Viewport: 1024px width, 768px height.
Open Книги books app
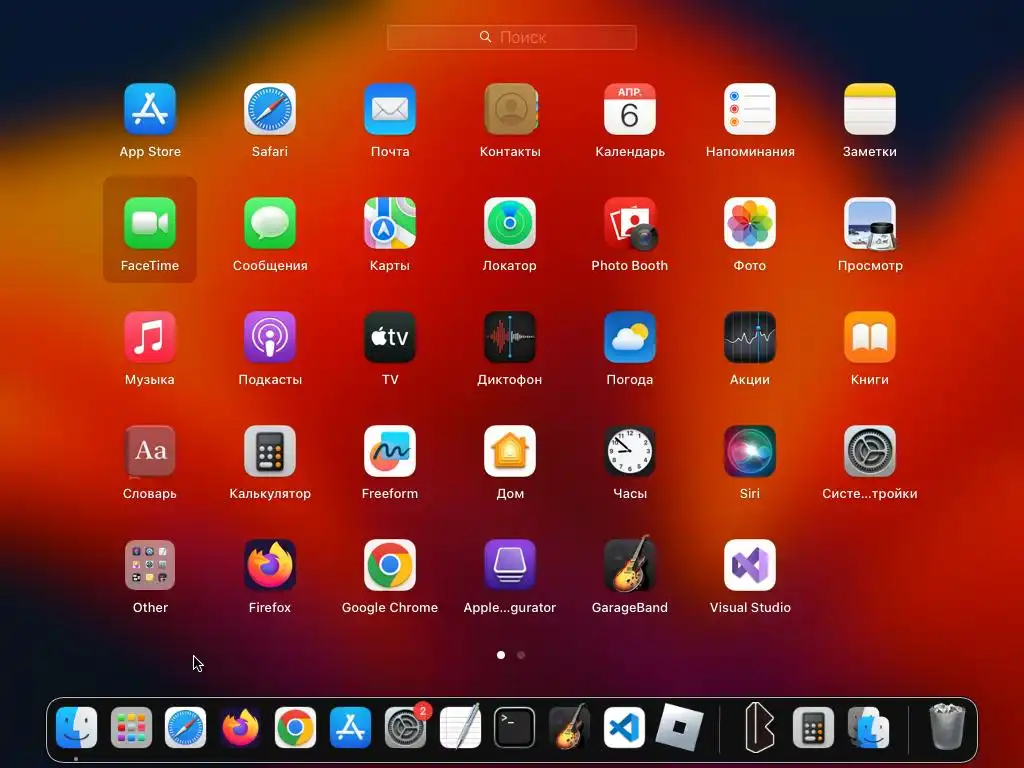click(870, 337)
